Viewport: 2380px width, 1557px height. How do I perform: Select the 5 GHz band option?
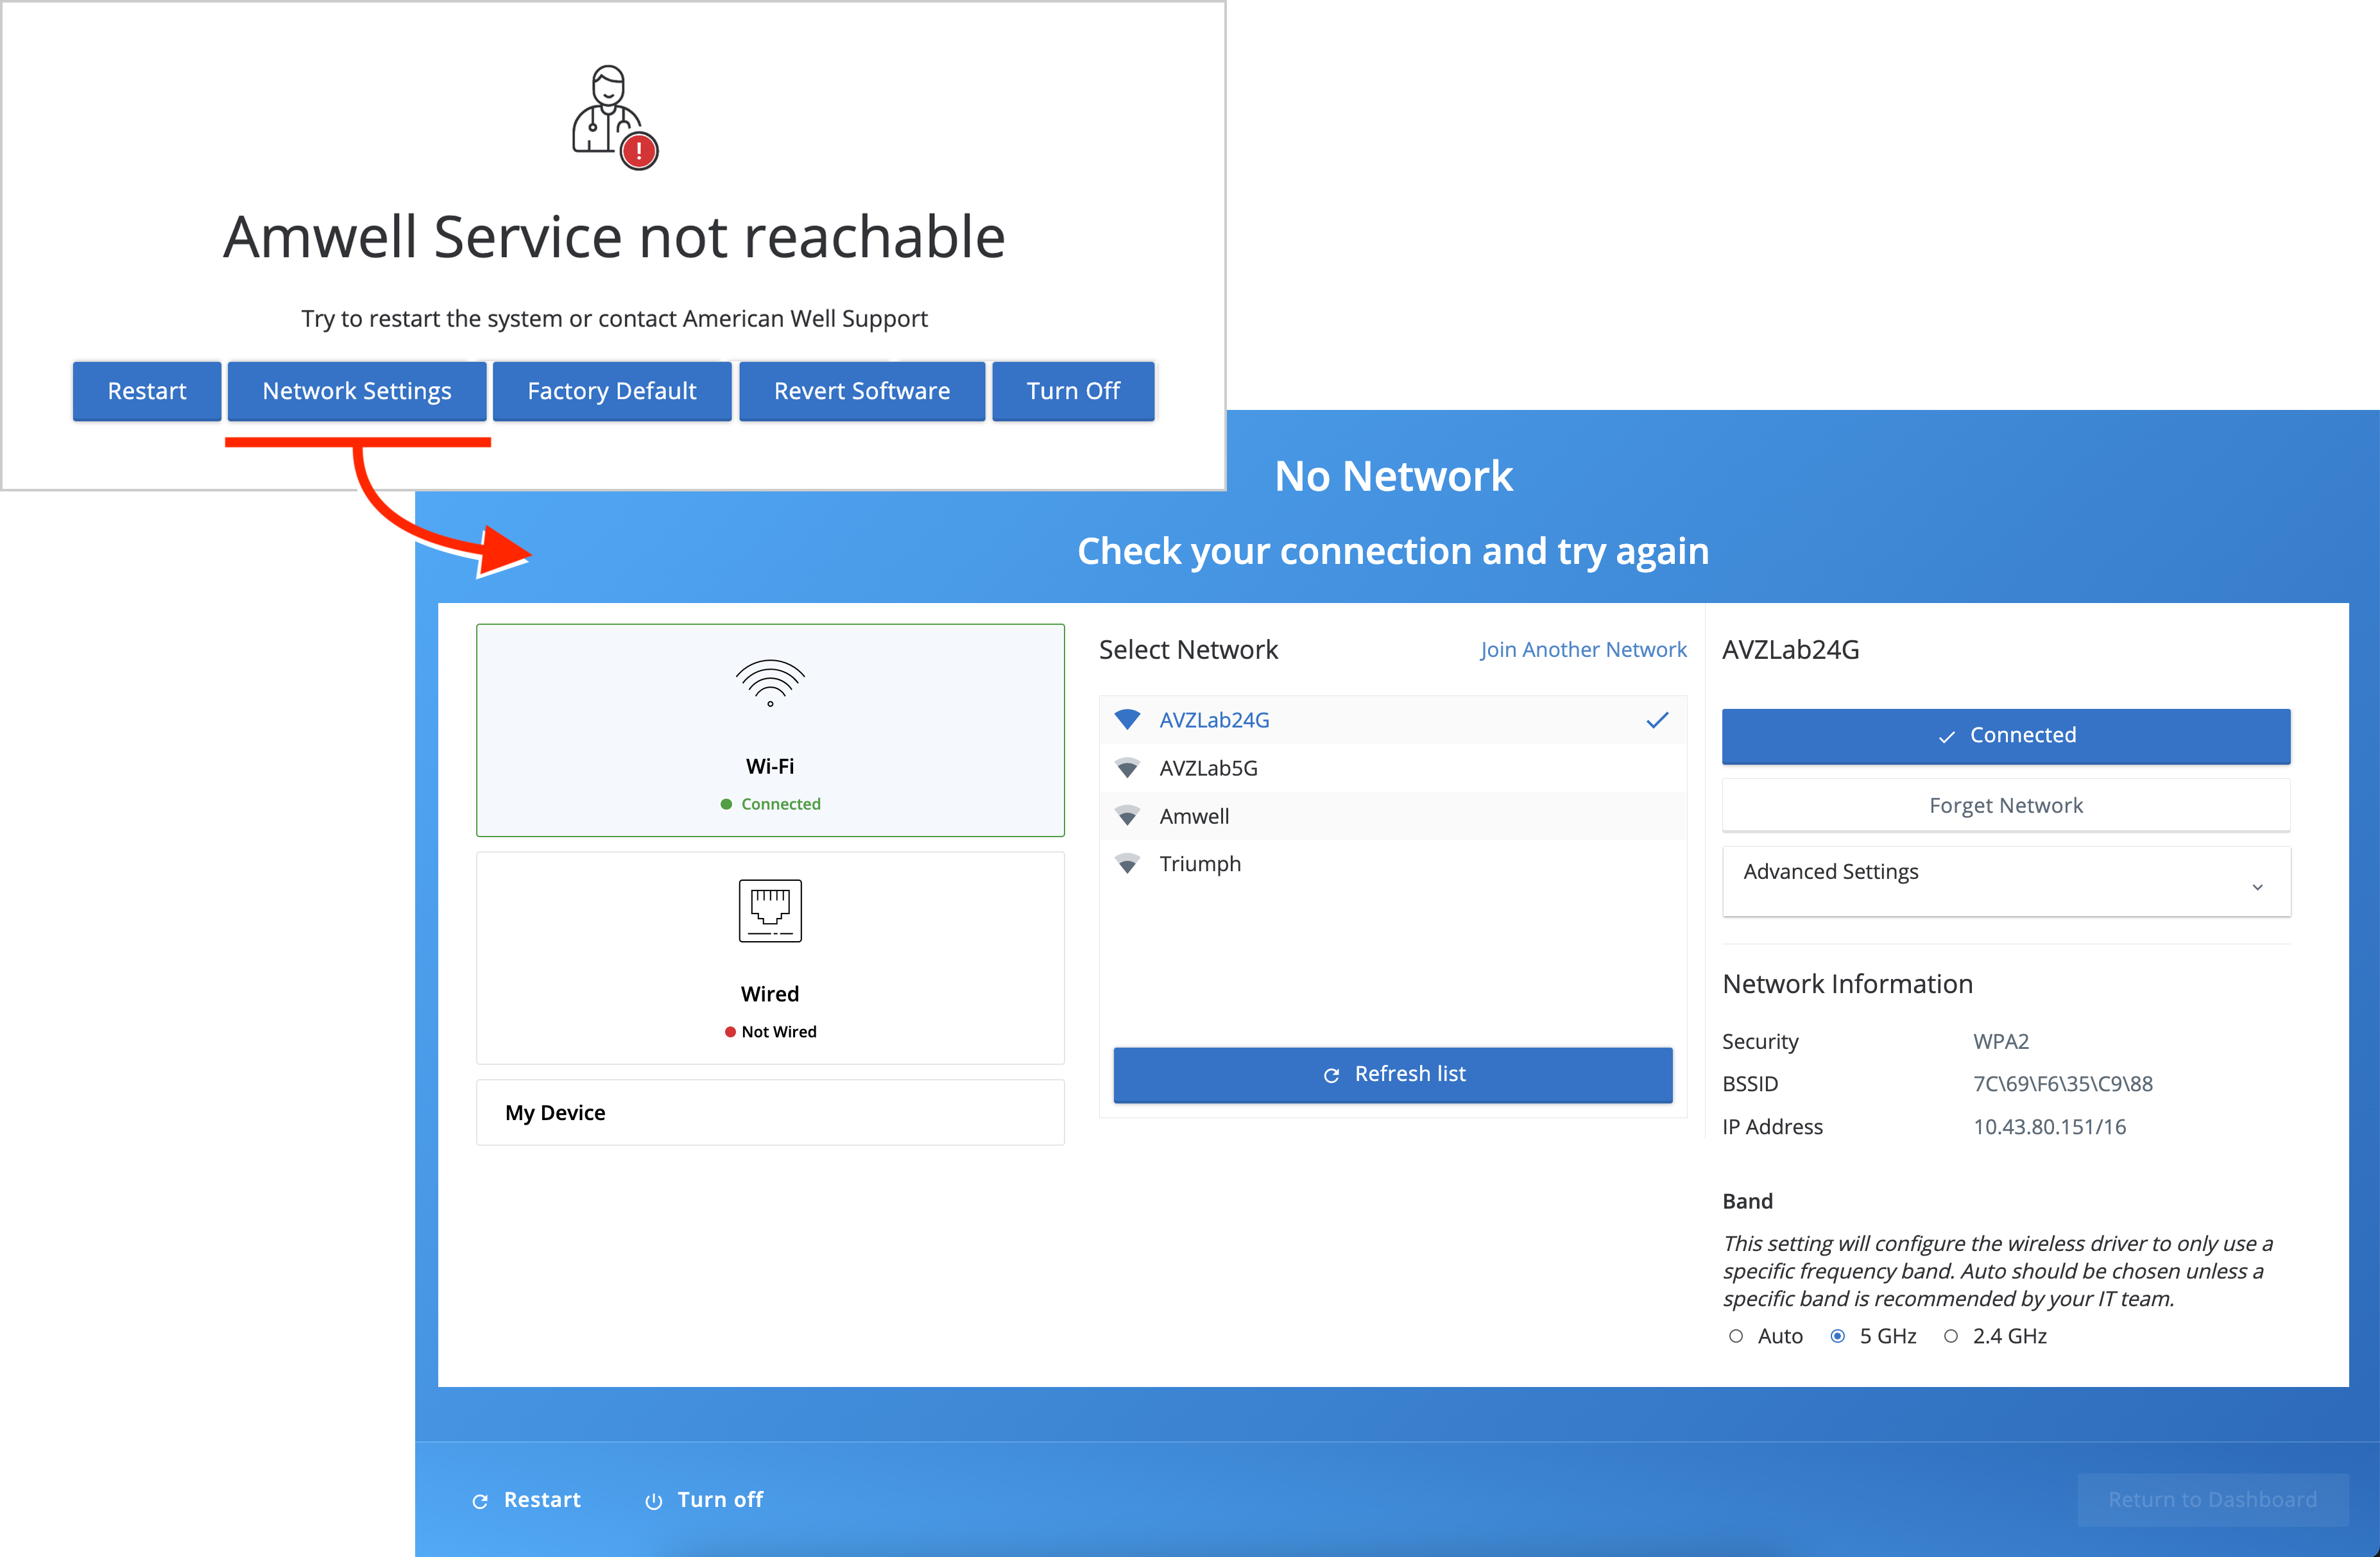1837,1336
